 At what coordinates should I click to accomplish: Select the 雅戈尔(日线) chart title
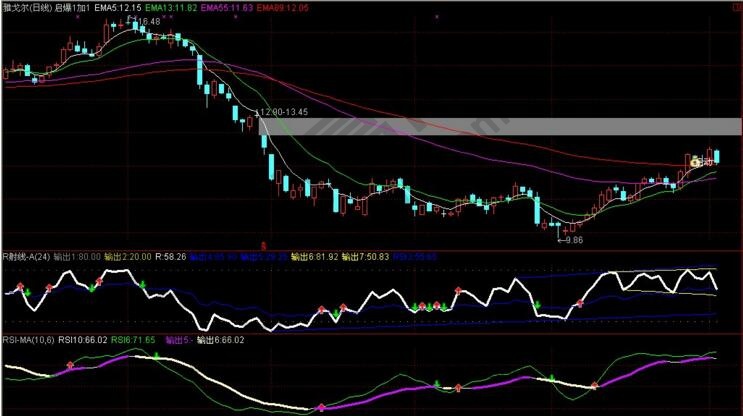[26, 7]
